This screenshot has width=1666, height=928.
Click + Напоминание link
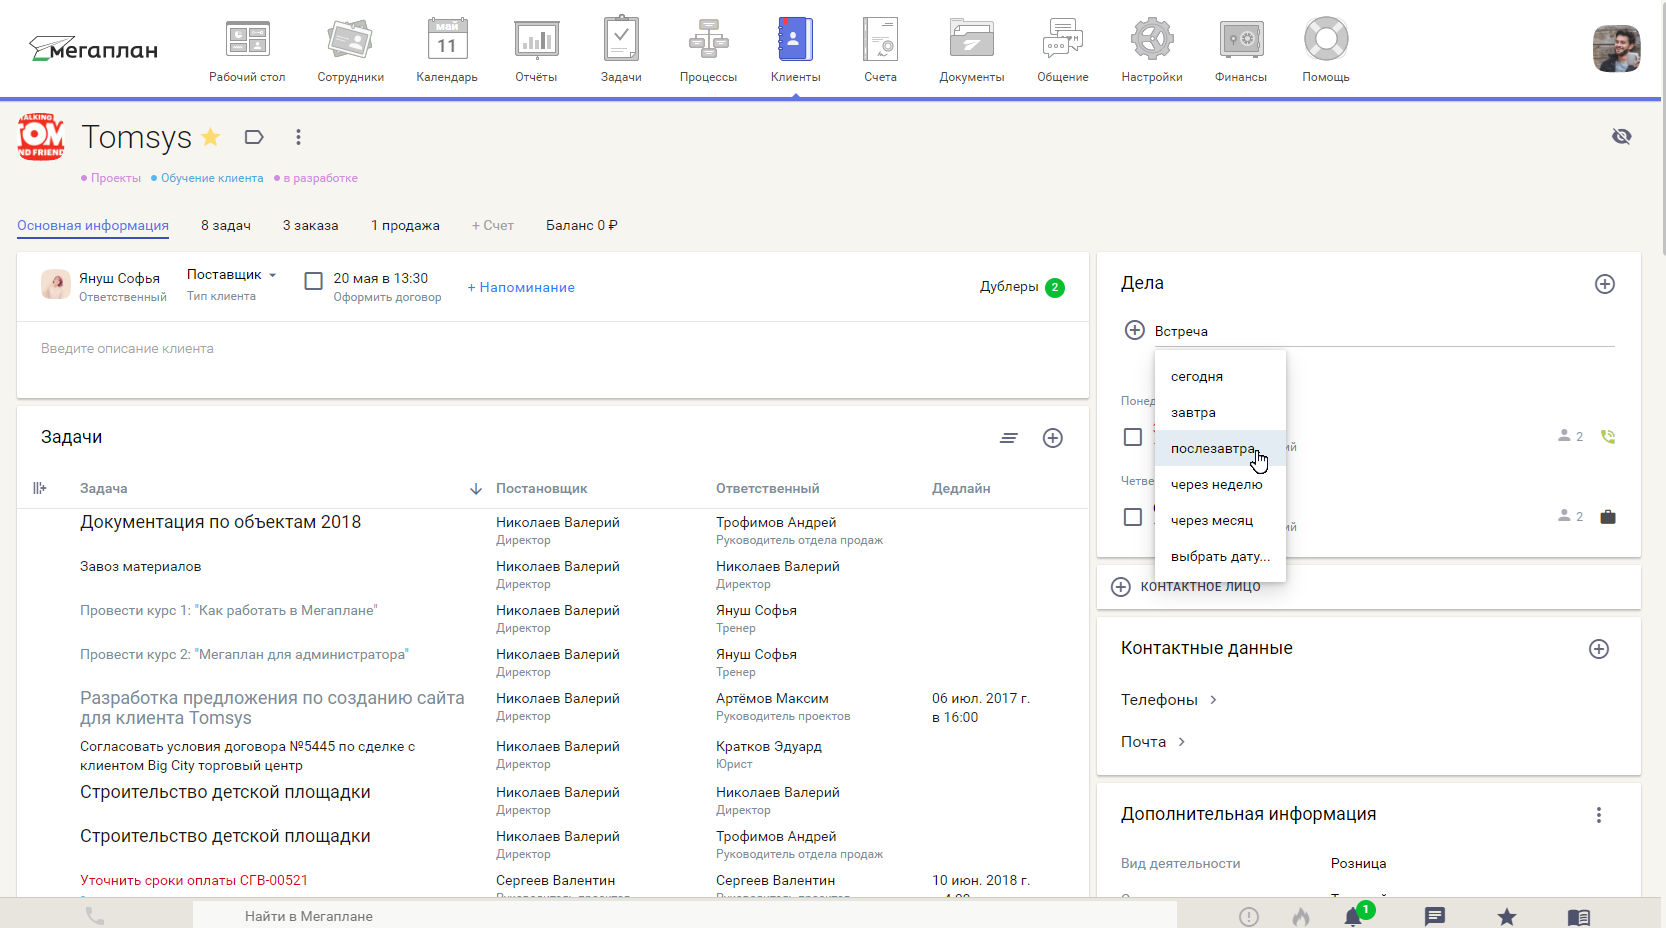pos(521,287)
